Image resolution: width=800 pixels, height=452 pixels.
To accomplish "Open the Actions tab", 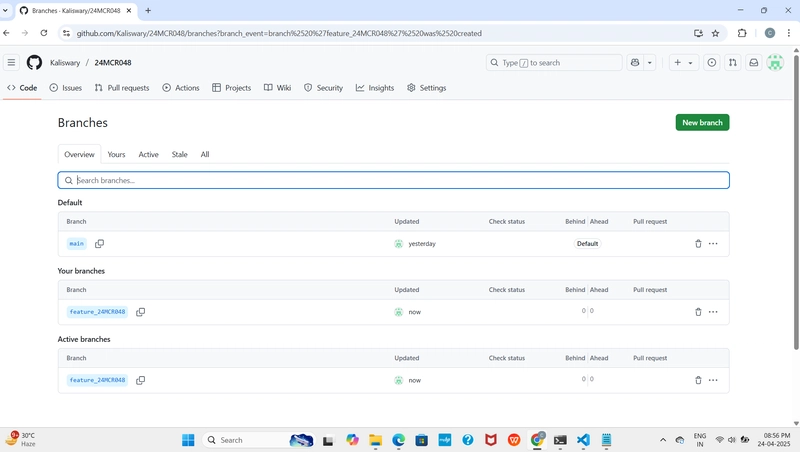I will pos(181,88).
